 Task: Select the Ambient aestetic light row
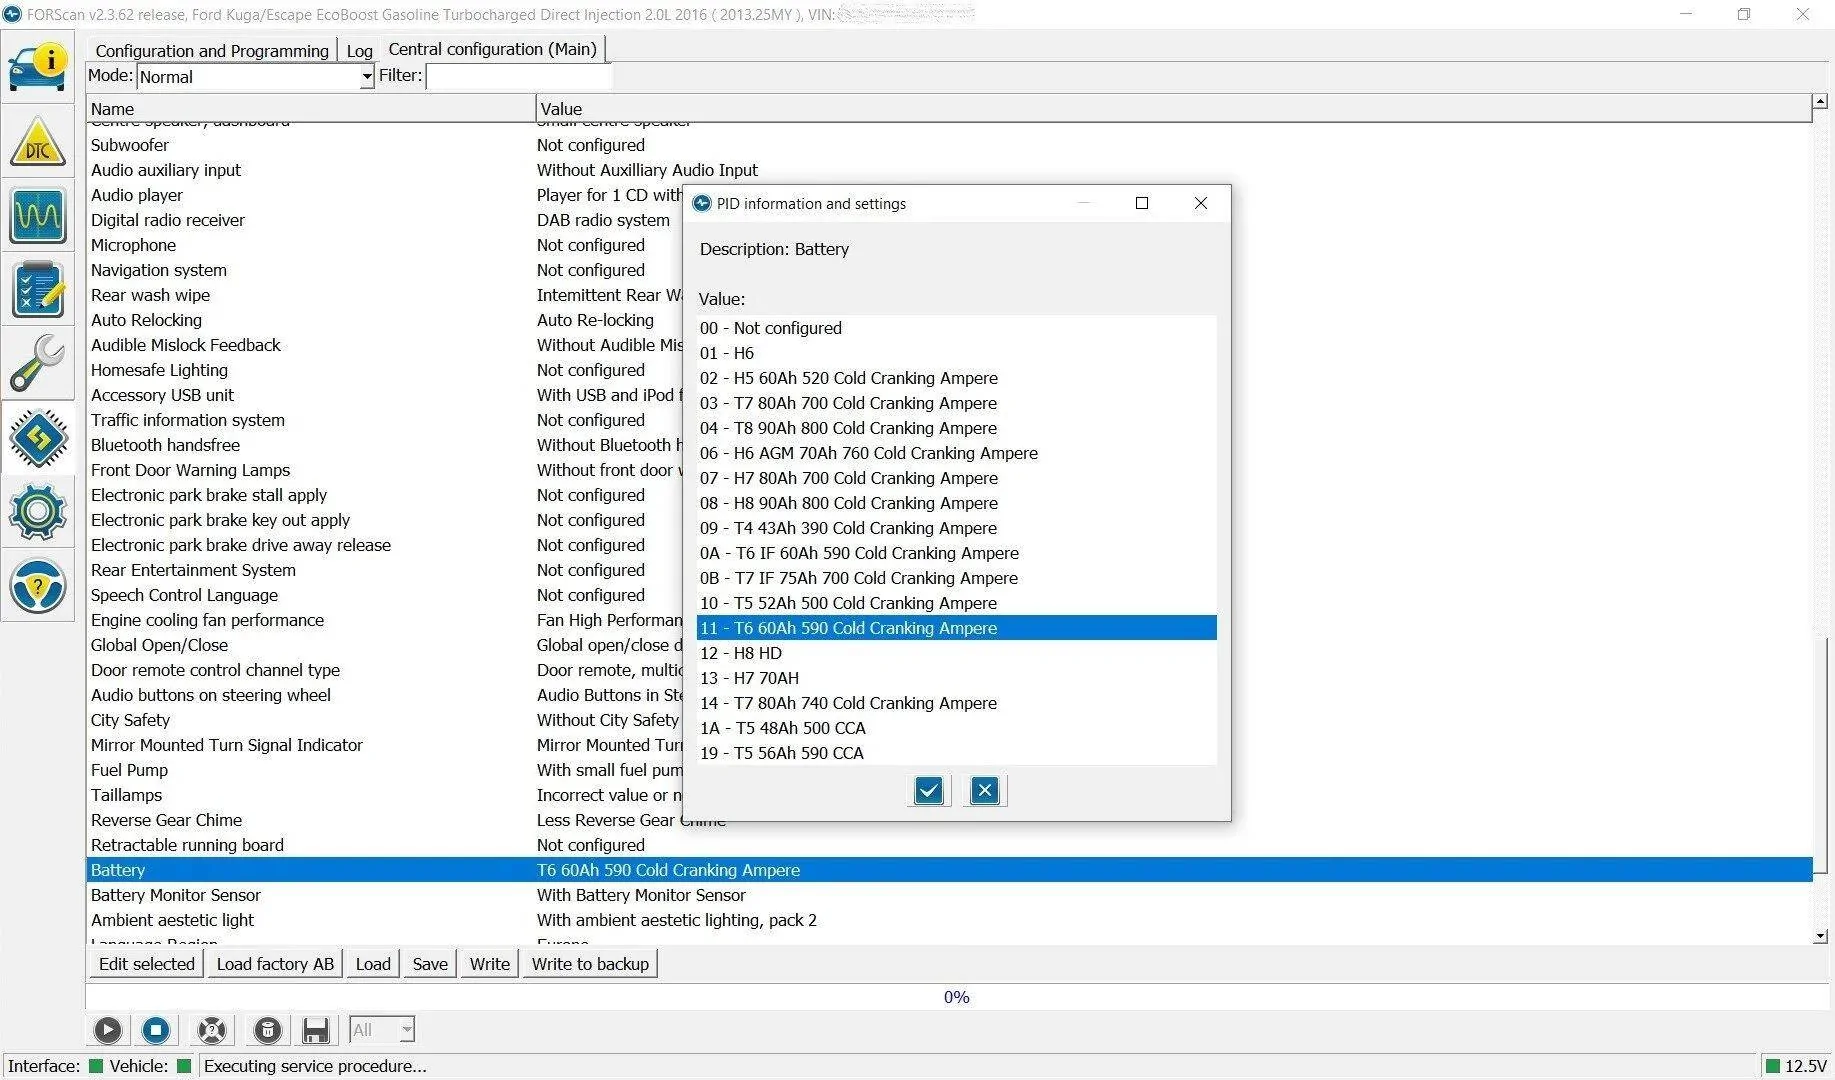(949, 920)
